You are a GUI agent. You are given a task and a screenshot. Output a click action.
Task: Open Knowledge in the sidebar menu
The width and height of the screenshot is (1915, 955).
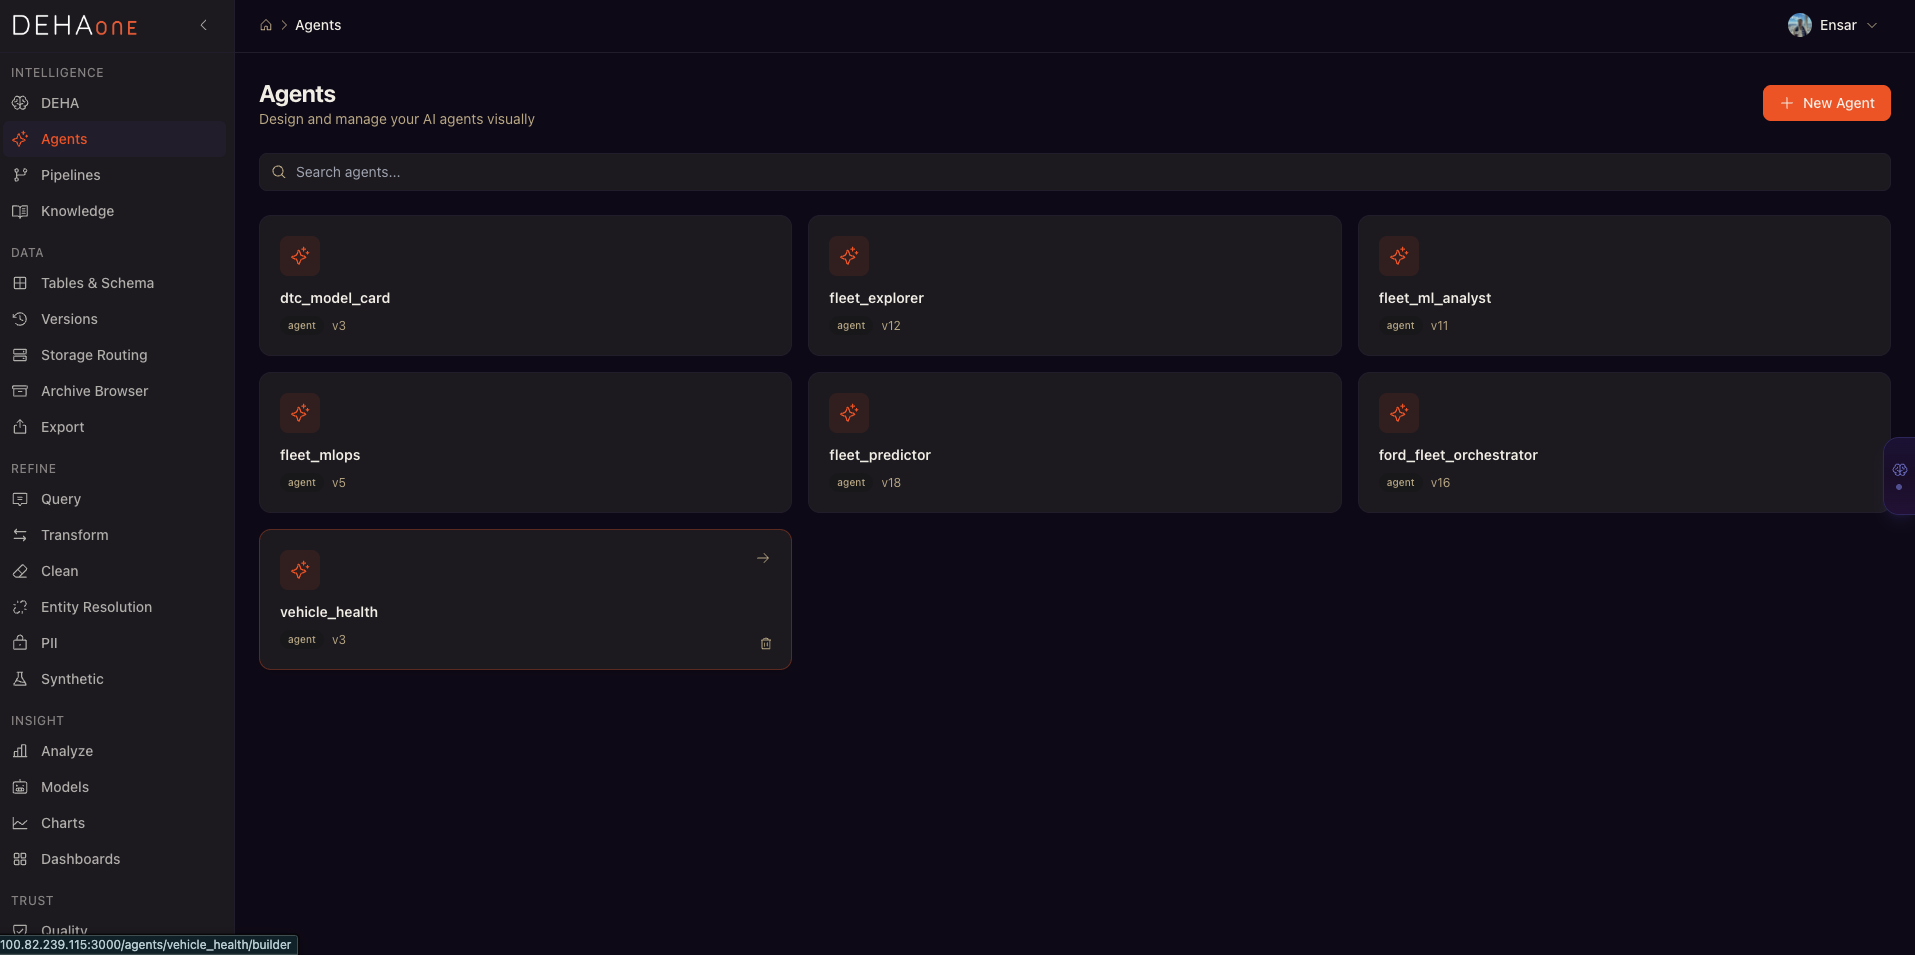77,211
